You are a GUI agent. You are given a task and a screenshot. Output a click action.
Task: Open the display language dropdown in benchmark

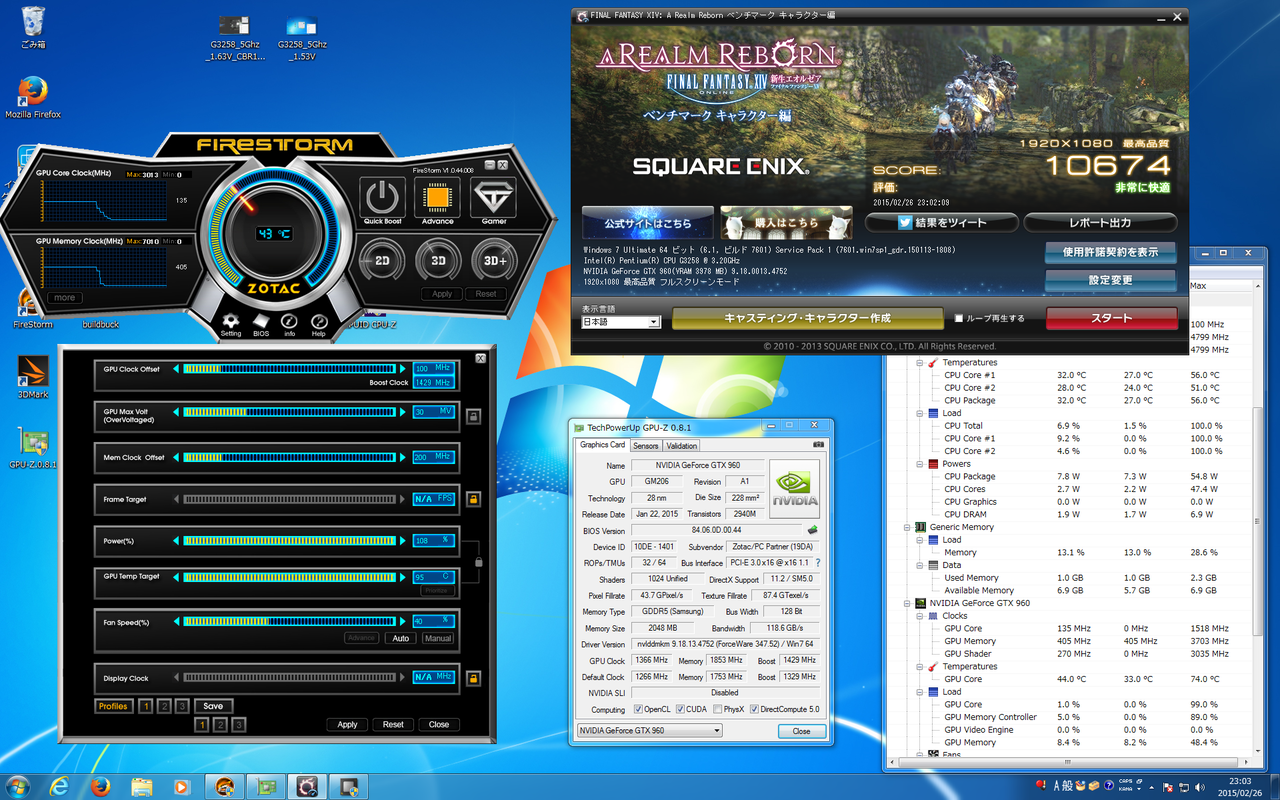[621, 322]
